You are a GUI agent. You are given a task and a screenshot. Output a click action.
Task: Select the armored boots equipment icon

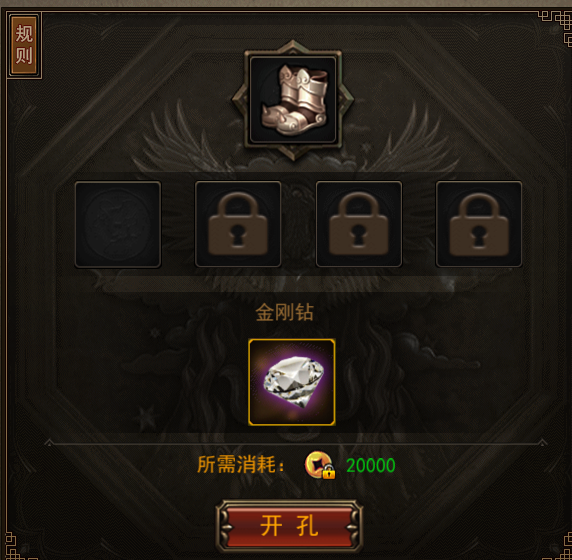pyautogui.click(x=293, y=100)
